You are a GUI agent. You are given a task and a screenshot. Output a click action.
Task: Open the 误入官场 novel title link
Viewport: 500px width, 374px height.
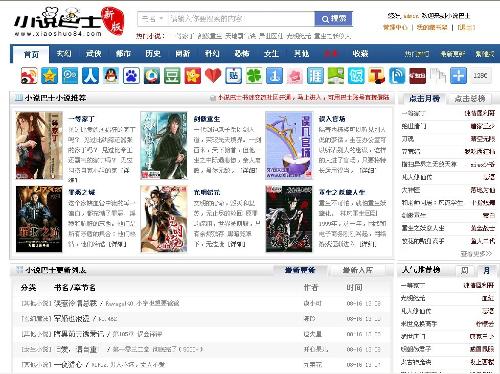point(332,119)
